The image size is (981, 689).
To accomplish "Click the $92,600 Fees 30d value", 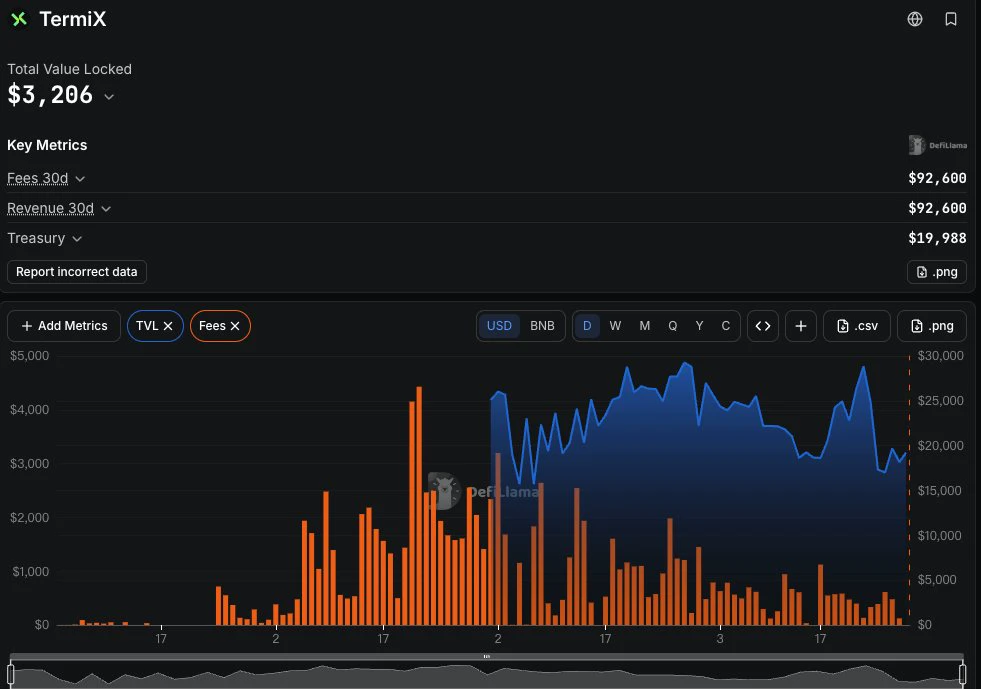I will pyautogui.click(x=937, y=178).
